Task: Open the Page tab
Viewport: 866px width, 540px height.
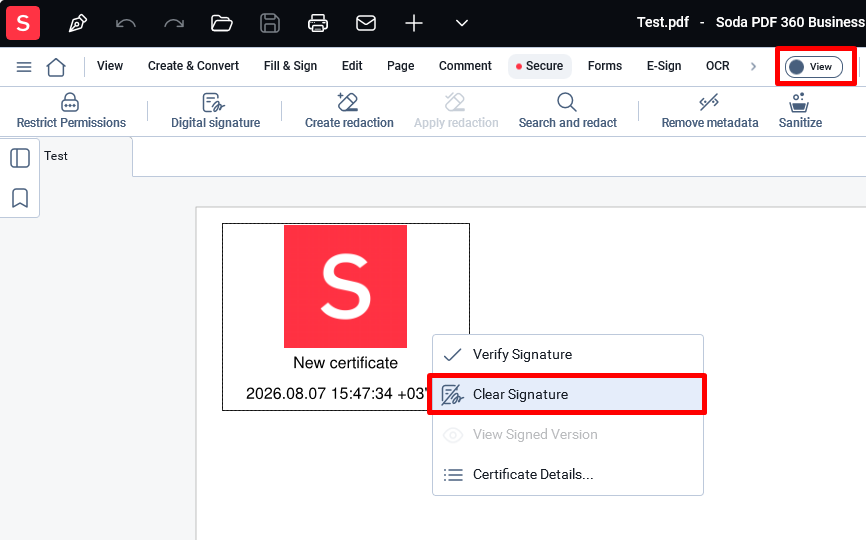Action: pyautogui.click(x=400, y=66)
